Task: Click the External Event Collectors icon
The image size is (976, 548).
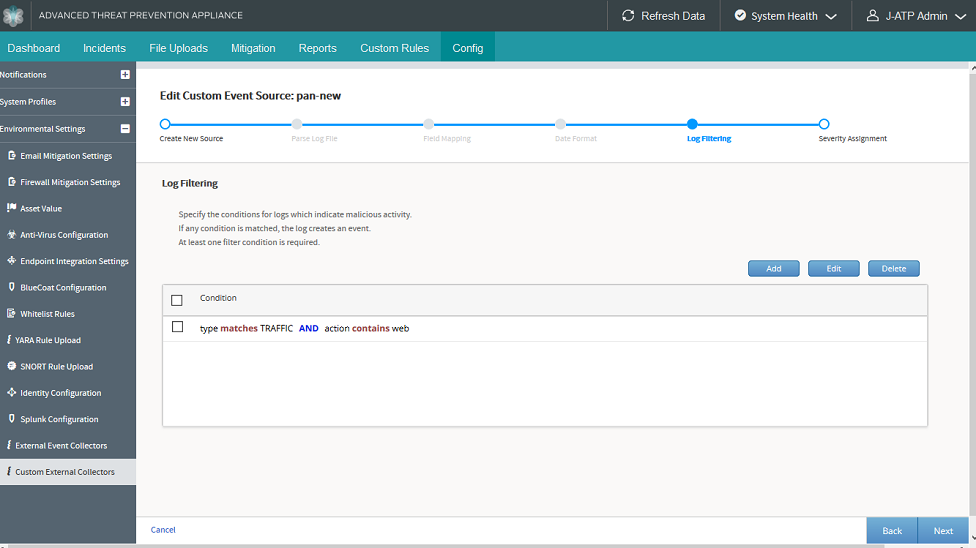Action: tap(9, 445)
